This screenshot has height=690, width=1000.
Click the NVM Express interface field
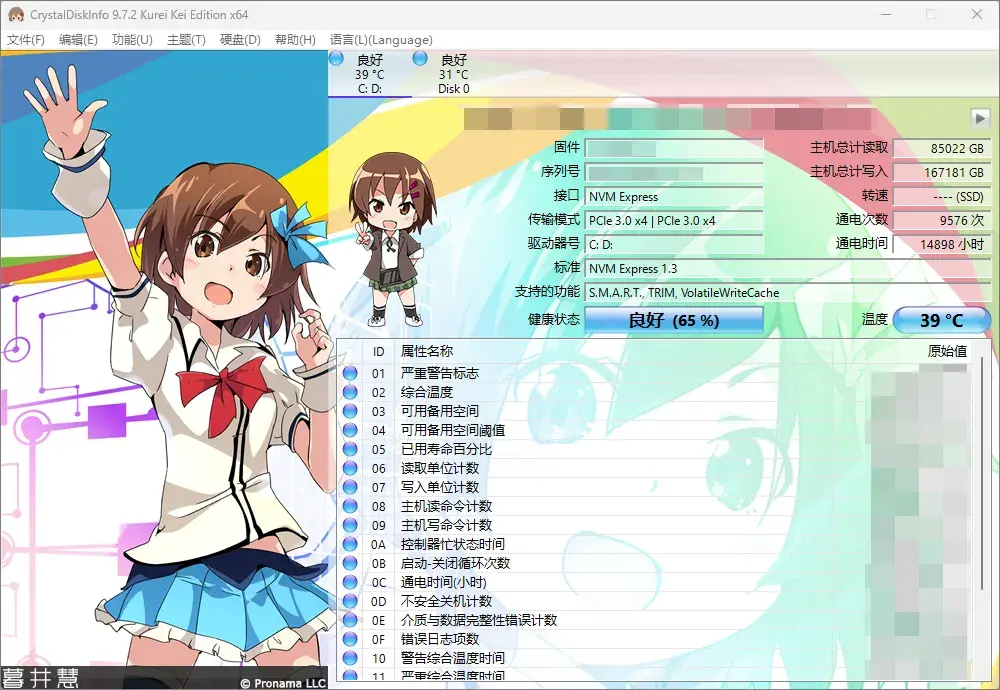click(x=673, y=196)
